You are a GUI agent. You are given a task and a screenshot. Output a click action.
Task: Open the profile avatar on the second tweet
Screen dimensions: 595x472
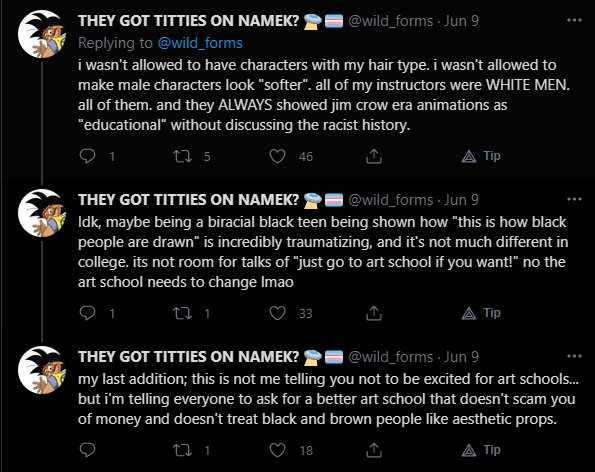(x=42, y=213)
